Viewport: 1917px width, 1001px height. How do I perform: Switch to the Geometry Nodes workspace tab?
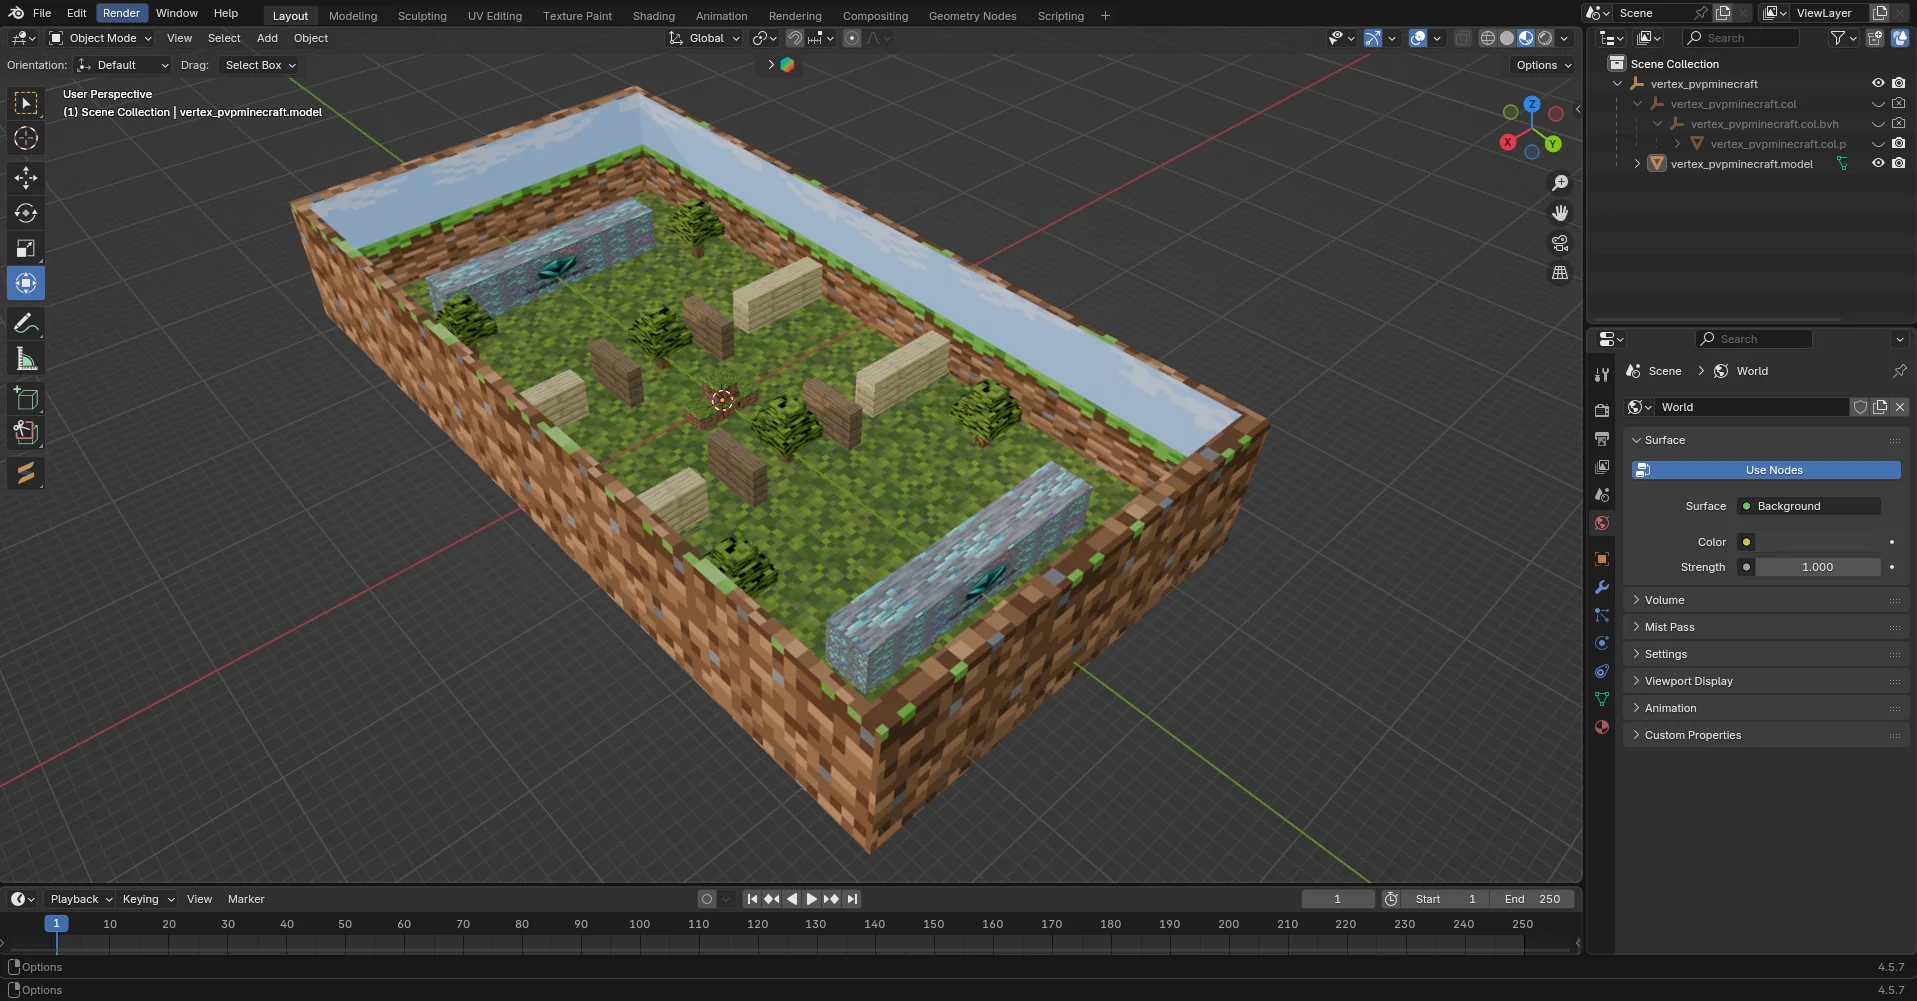pyautogui.click(x=972, y=16)
